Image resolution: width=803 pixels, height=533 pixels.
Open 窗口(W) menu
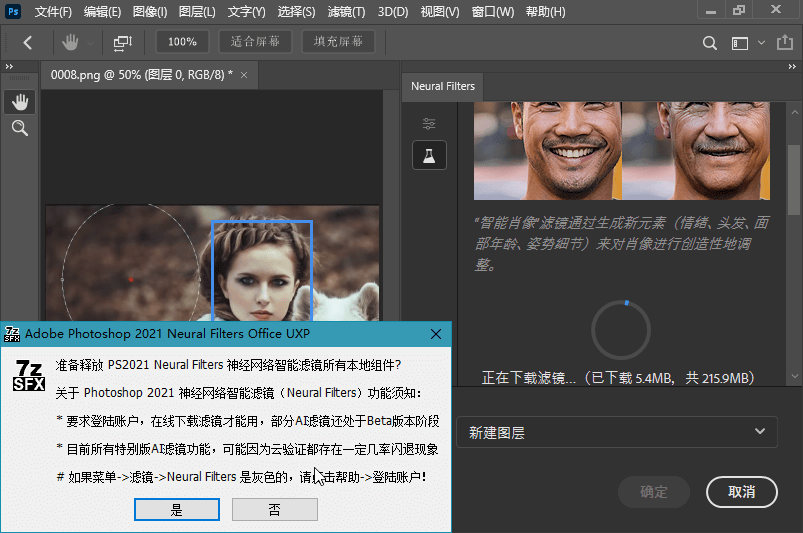pos(493,12)
